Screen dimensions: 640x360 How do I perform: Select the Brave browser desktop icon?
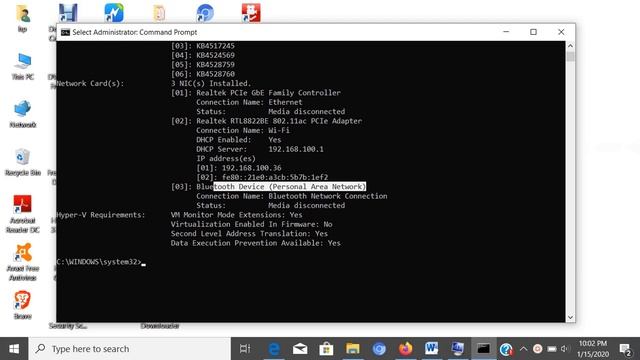pos(23,305)
